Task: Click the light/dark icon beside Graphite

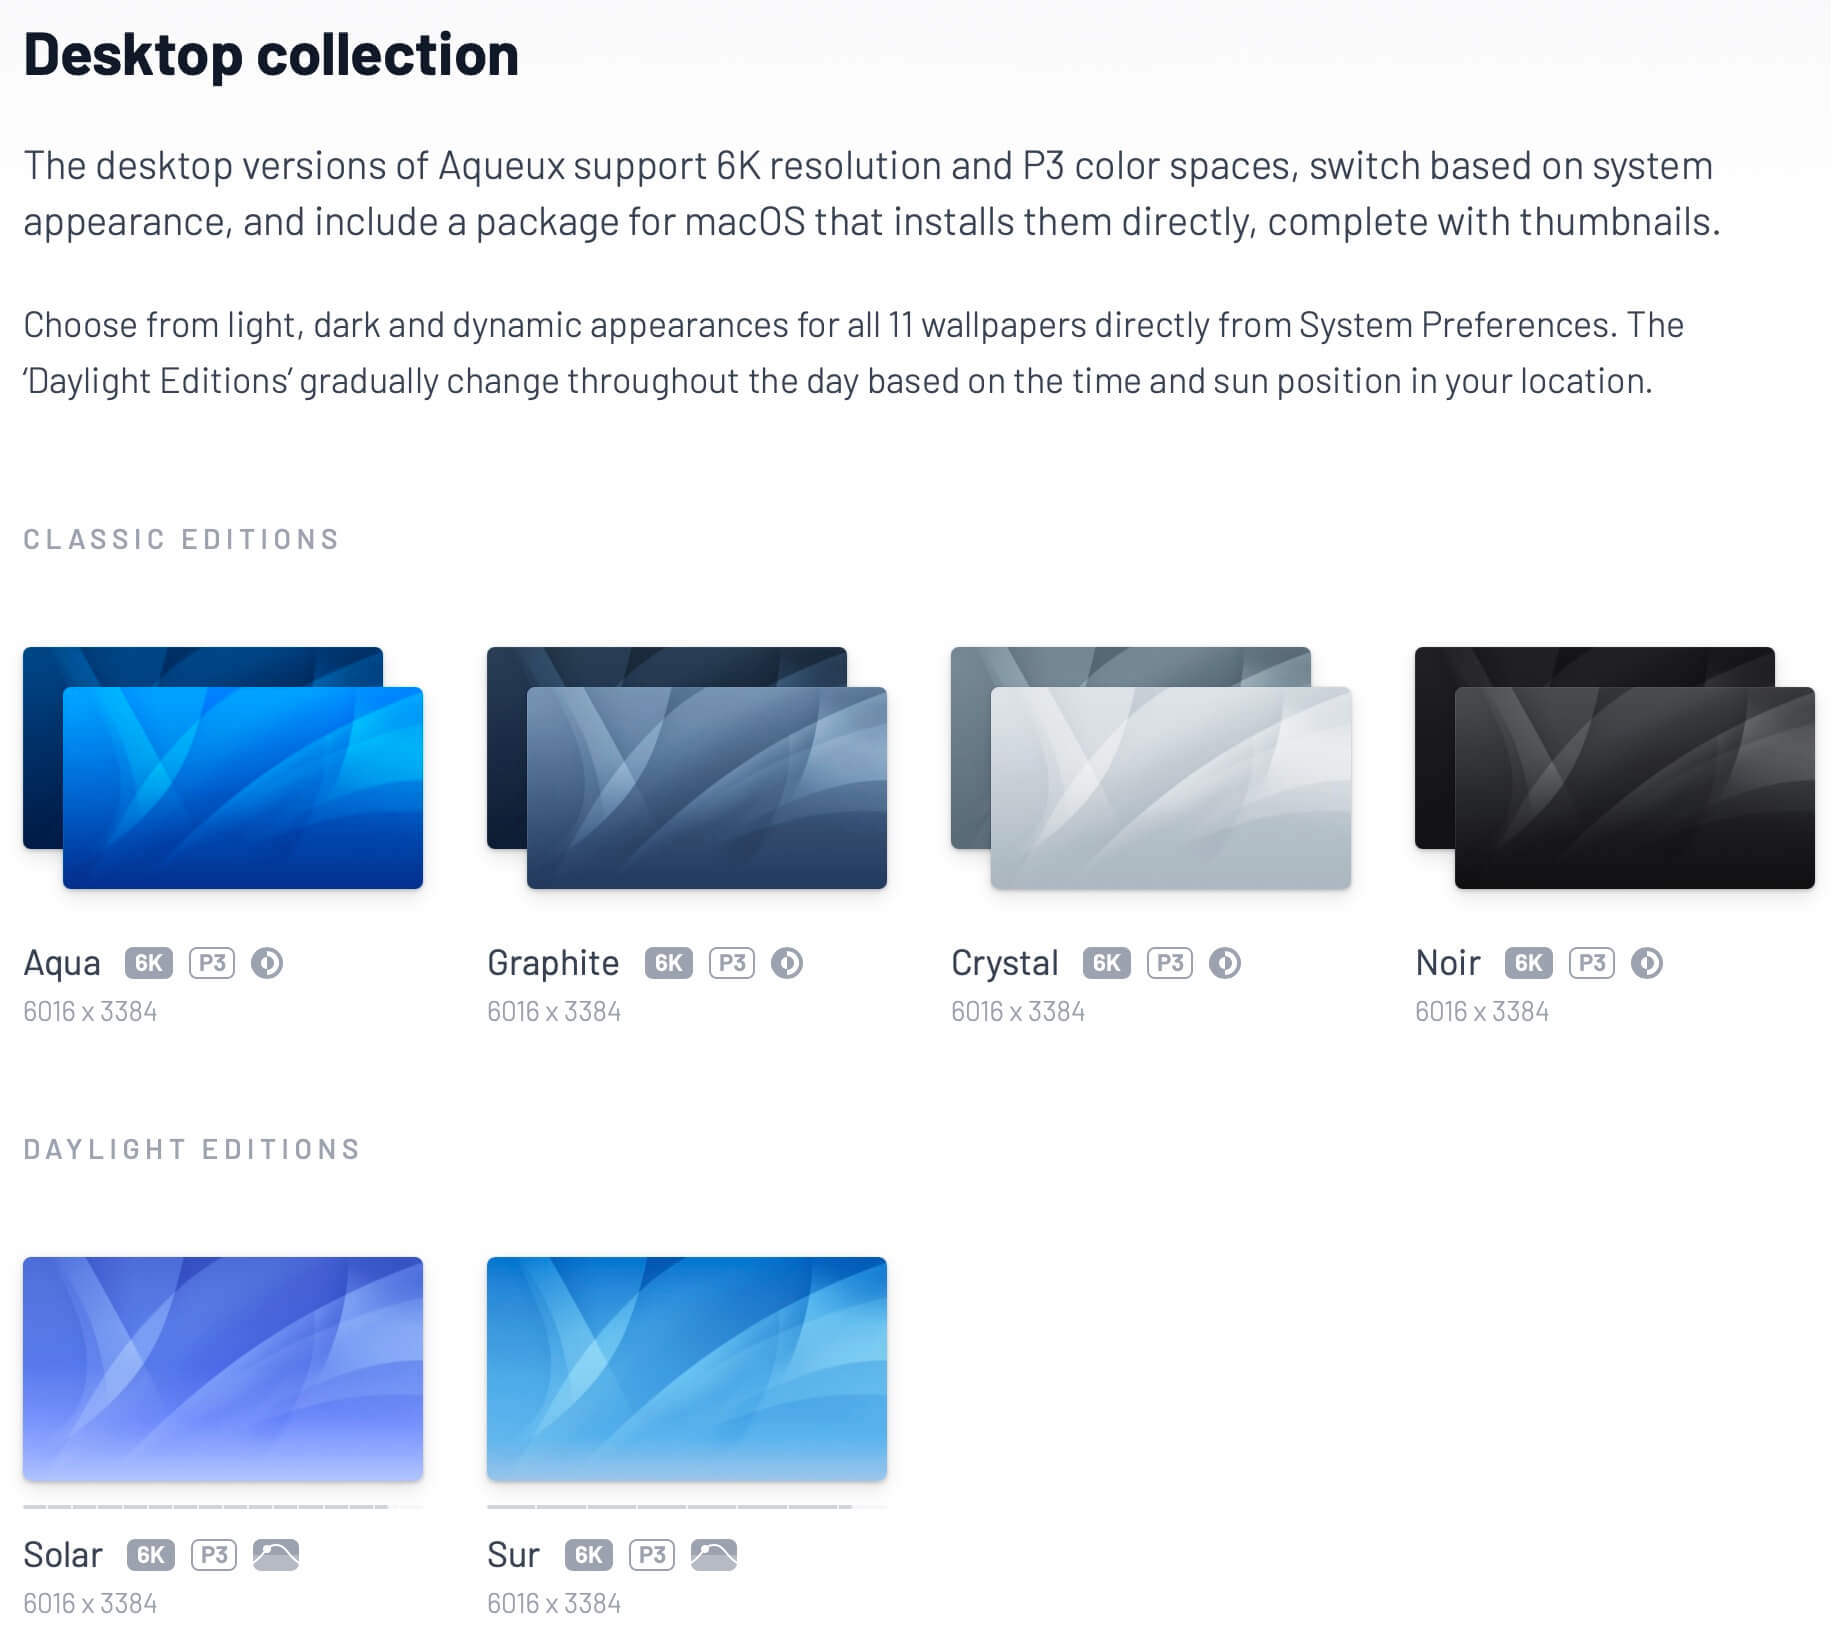Action: (x=787, y=963)
